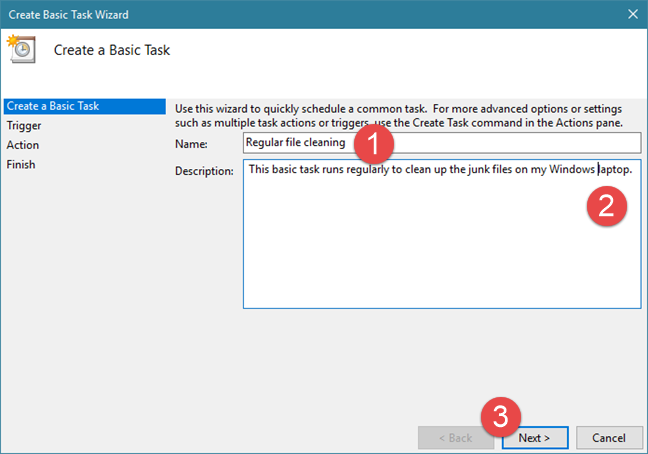
Task: Focus the Name input field
Action: click(x=300, y=143)
